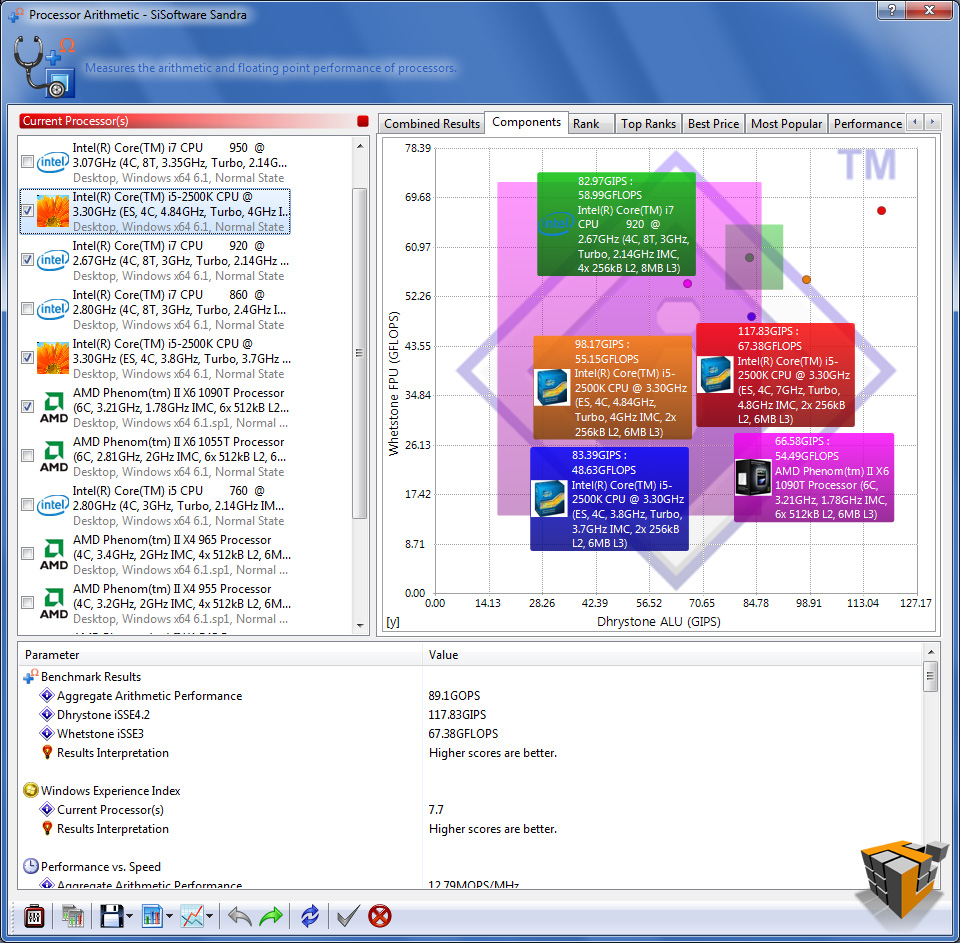
Task: Click the help question mark button in title bar
Action: point(891,10)
